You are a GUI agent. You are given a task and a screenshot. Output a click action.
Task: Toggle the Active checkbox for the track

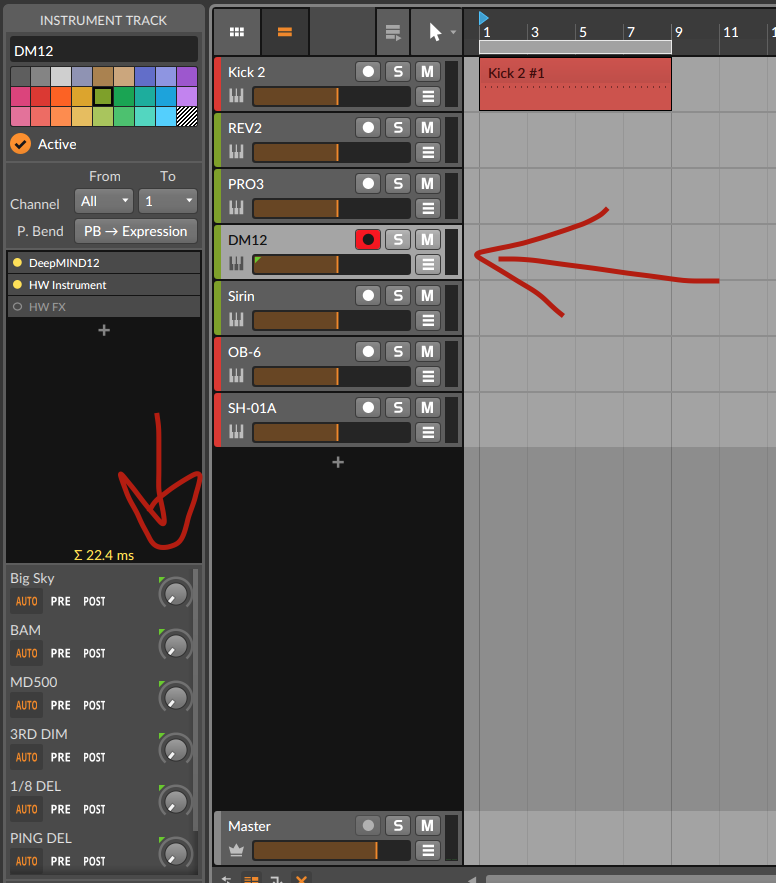click(20, 144)
